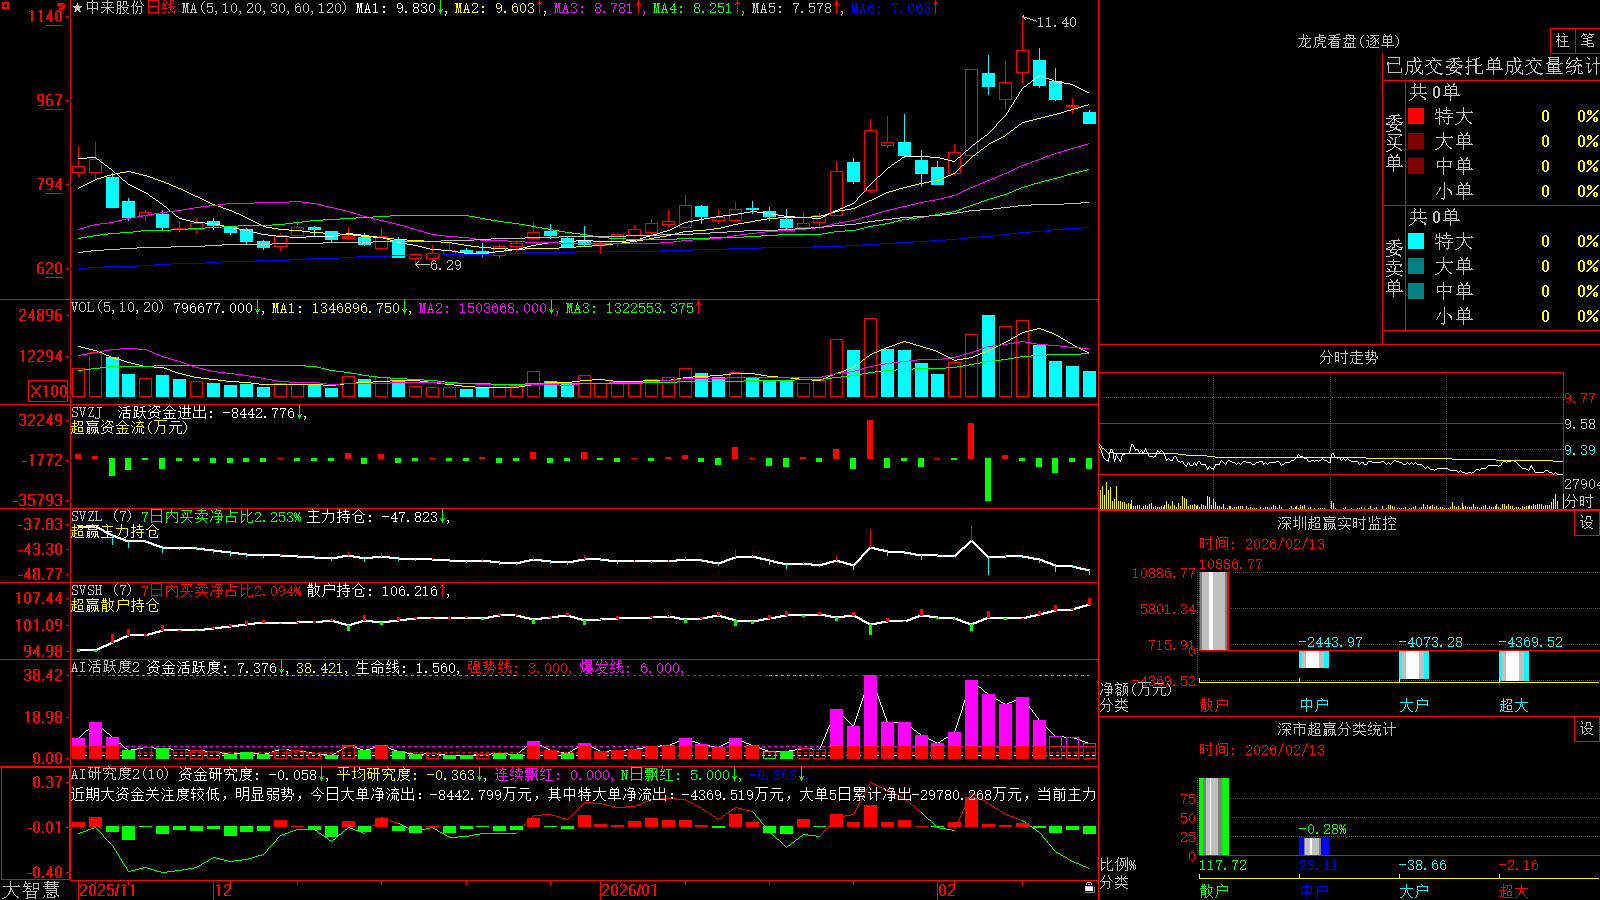
Task: Click the cyan 特大 sell-order swatch
Action: (1416, 241)
